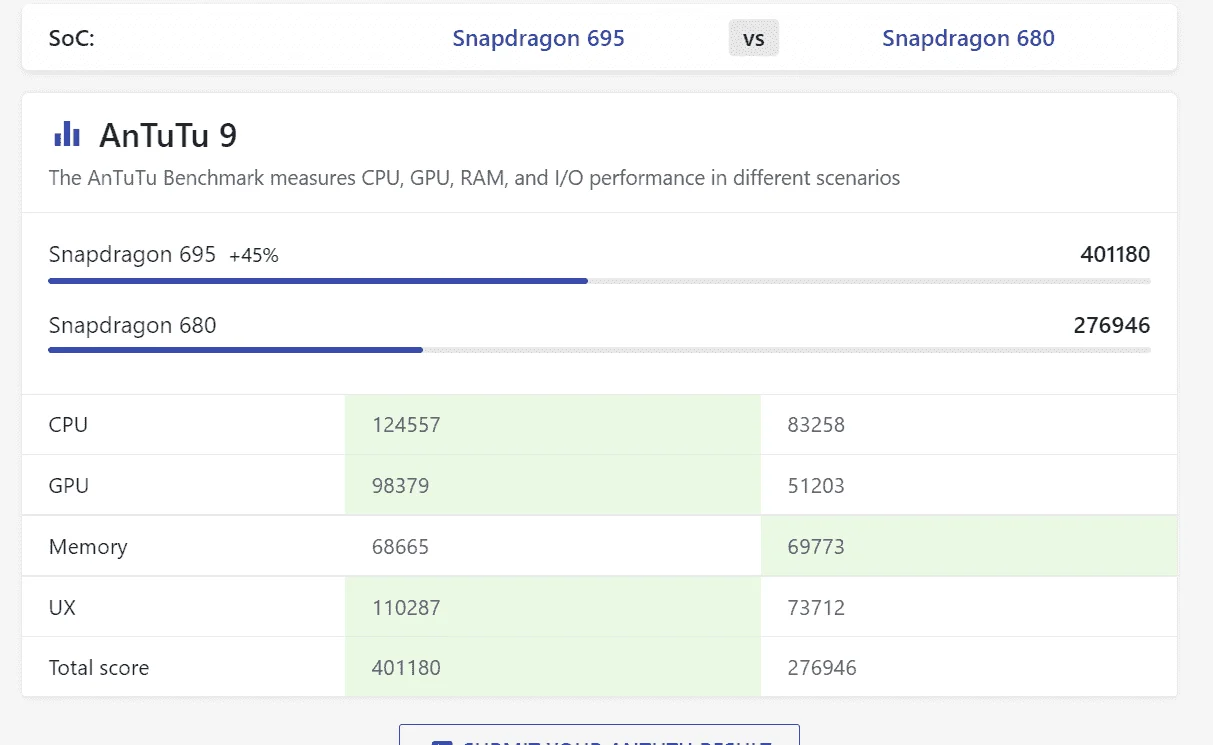
Task: Click the GPU row label
Action: [x=69, y=486]
